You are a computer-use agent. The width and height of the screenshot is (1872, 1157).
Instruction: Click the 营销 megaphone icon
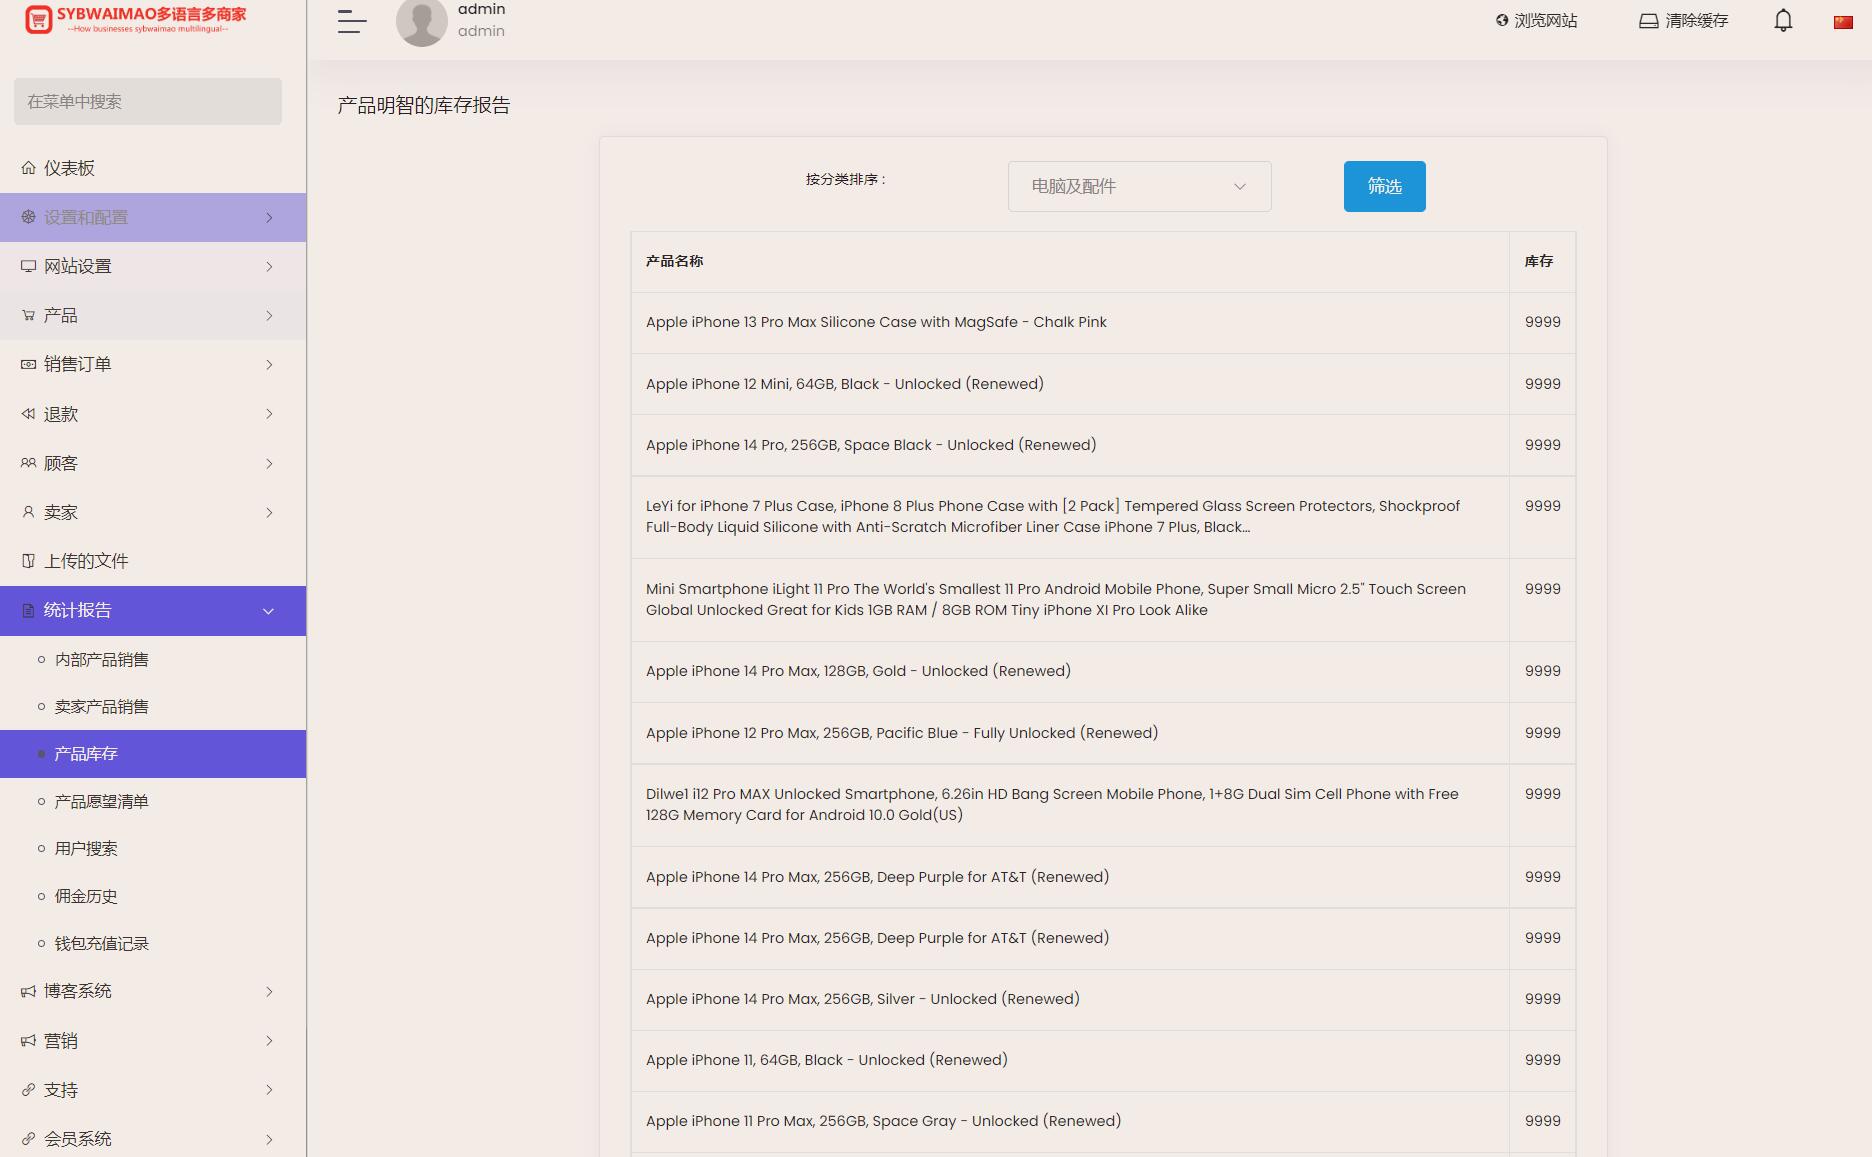click(28, 1041)
